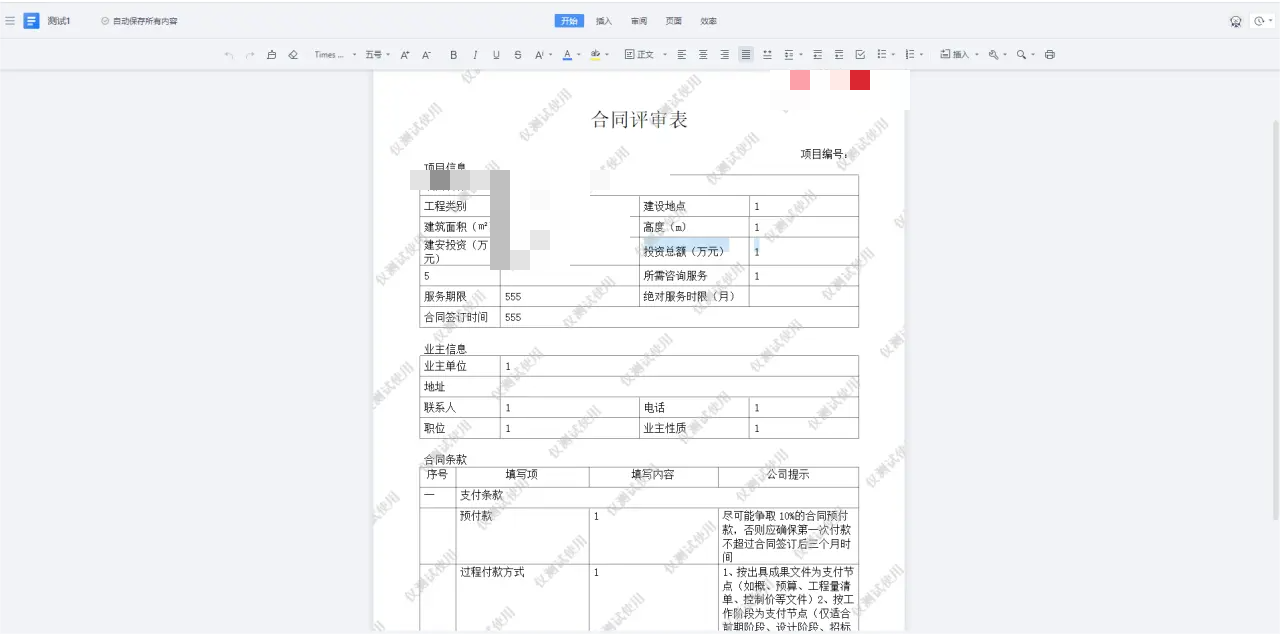Increase font size with A+ icon
1280x634 pixels.
(x=405, y=55)
